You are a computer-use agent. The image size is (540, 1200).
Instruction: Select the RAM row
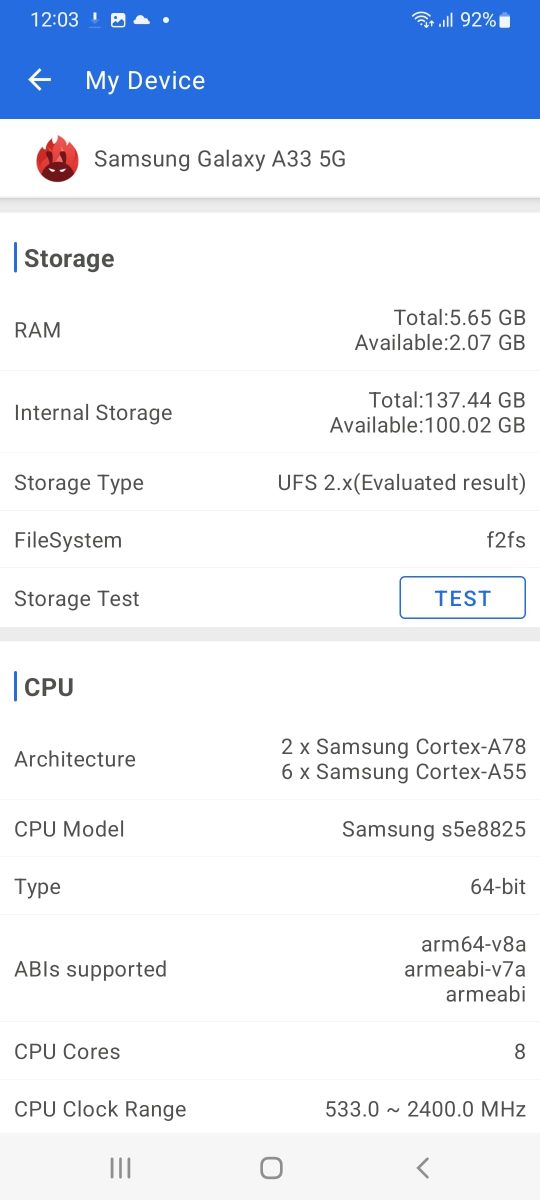[x=270, y=330]
